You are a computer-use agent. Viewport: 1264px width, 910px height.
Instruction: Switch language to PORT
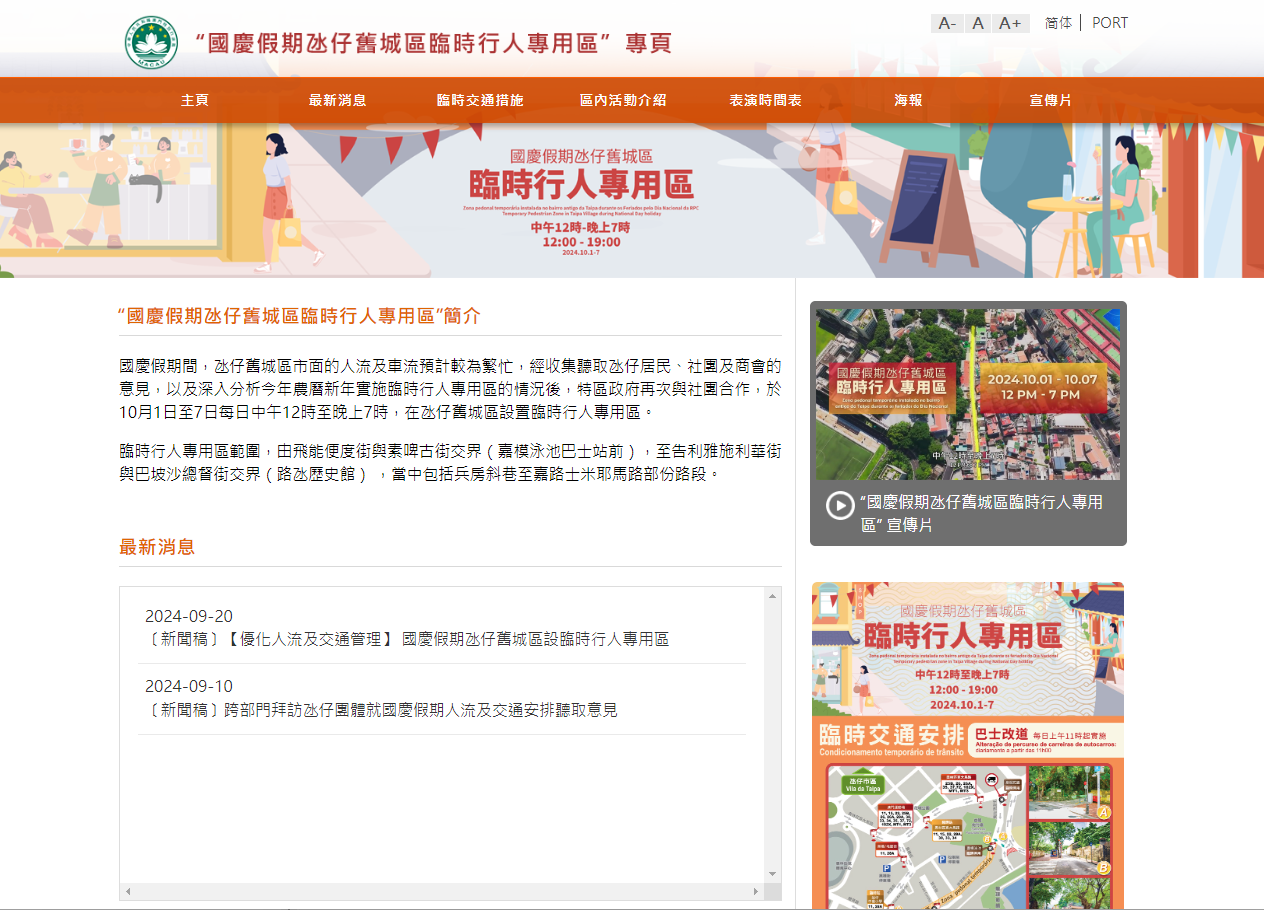point(1110,23)
